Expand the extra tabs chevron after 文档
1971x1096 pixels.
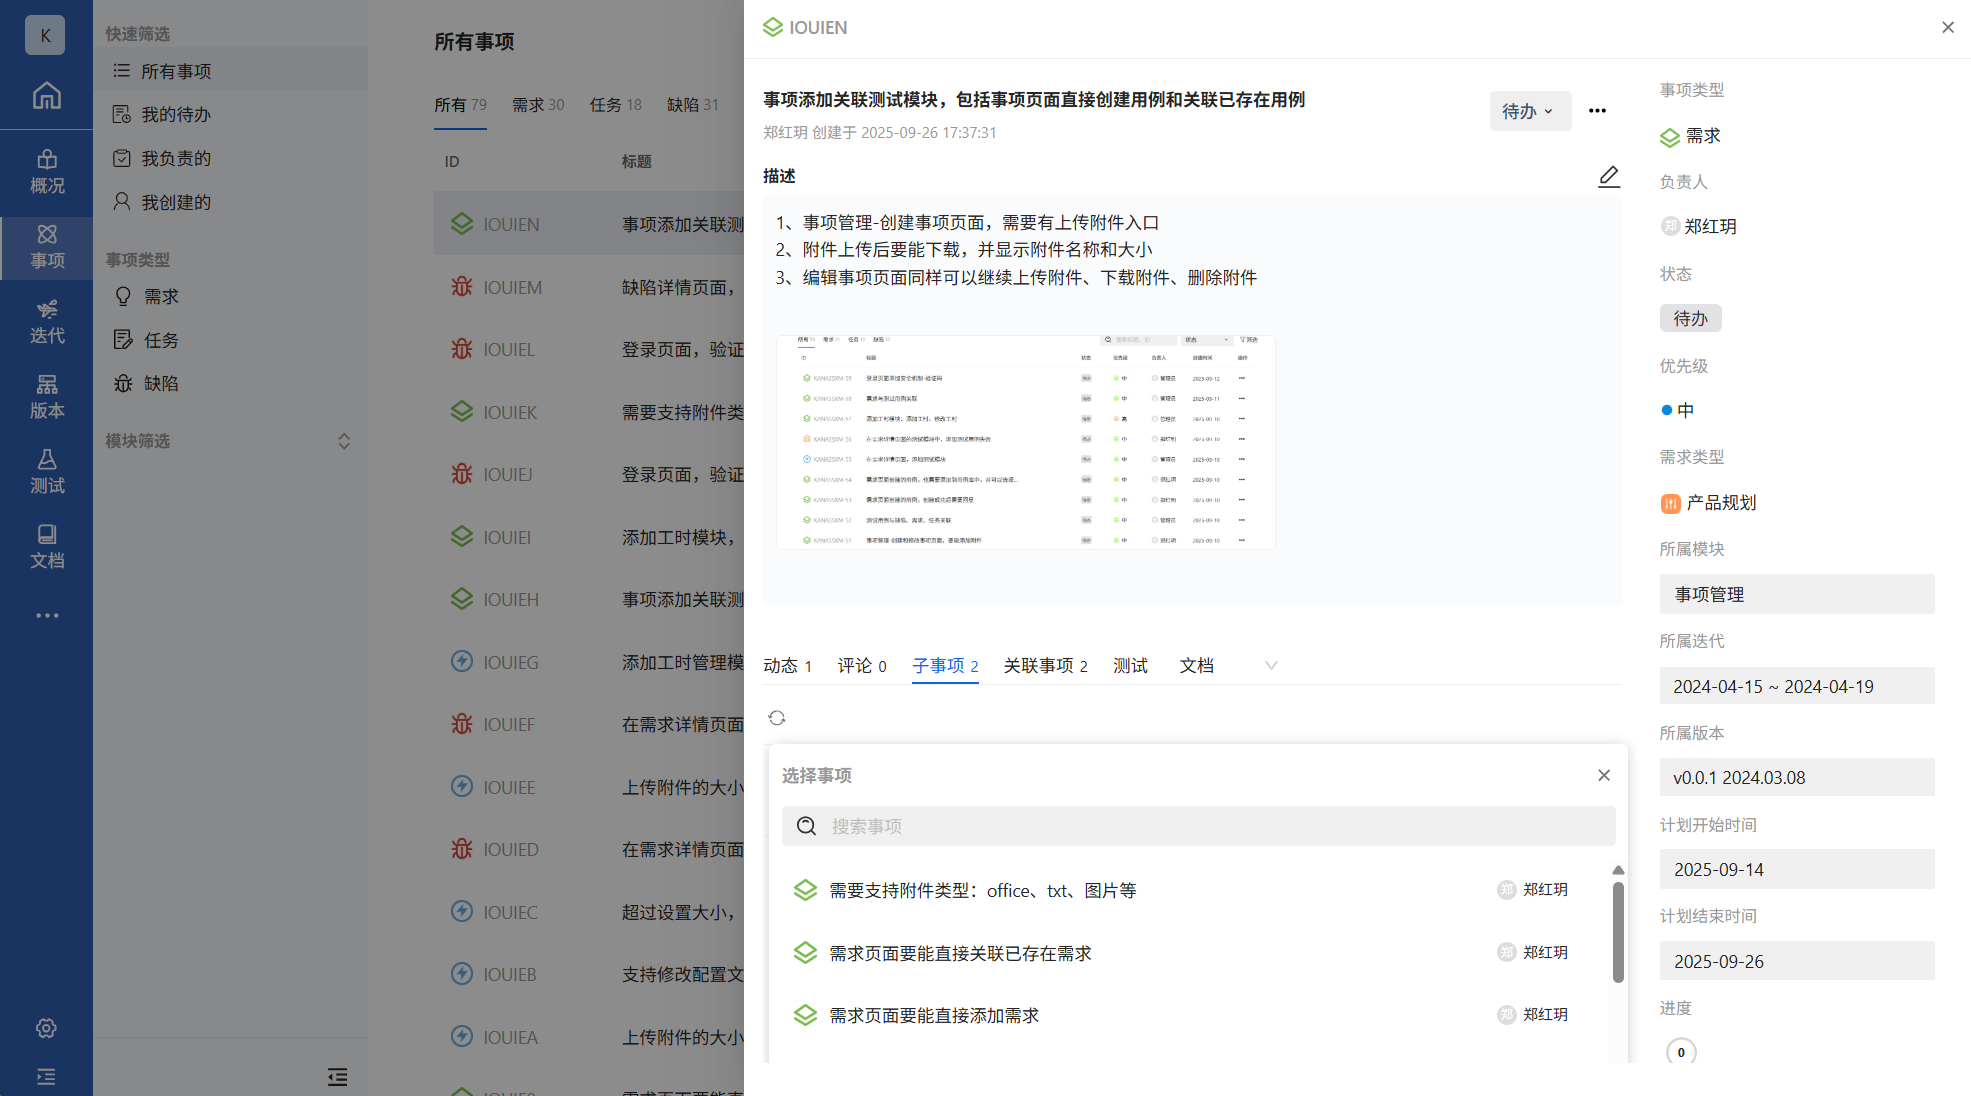pyautogui.click(x=1271, y=666)
